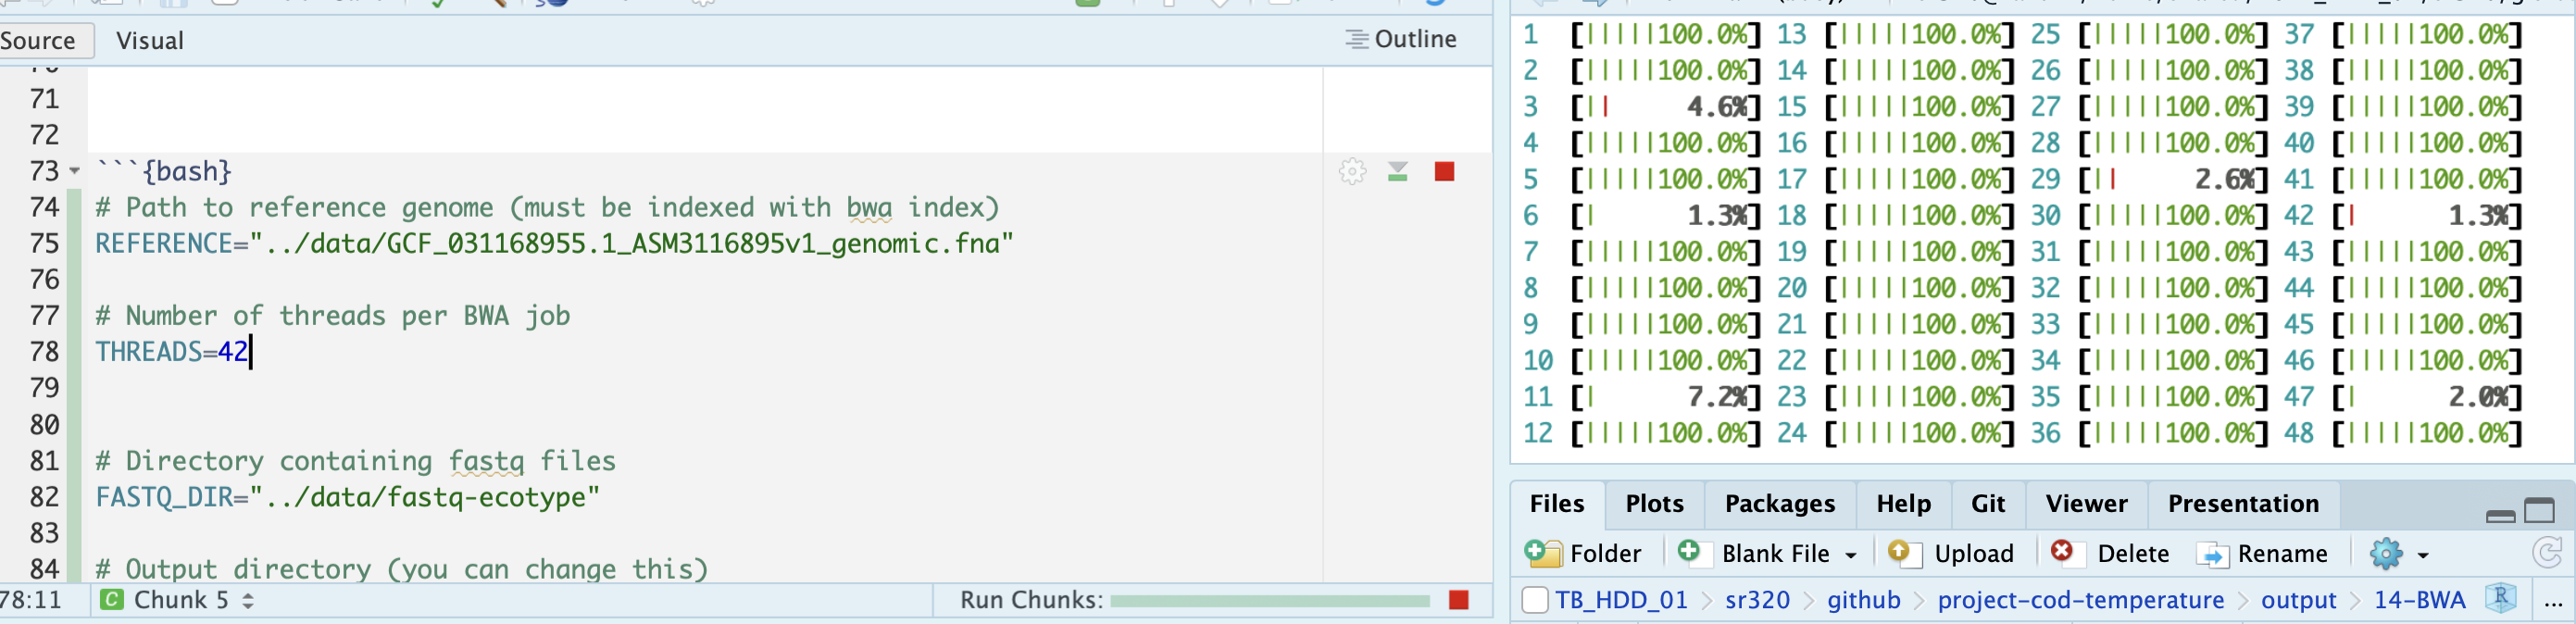Toggle the document Outline panel
2576x624 pixels.
1401,39
